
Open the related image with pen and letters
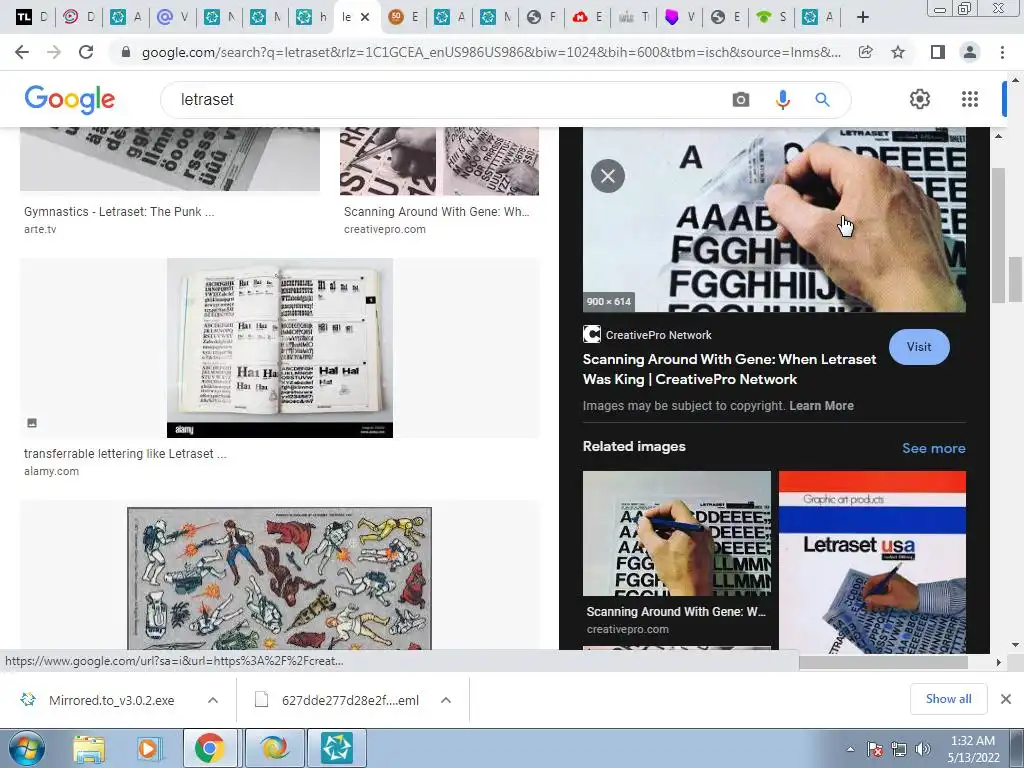pyautogui.click(x=677, y=534)
